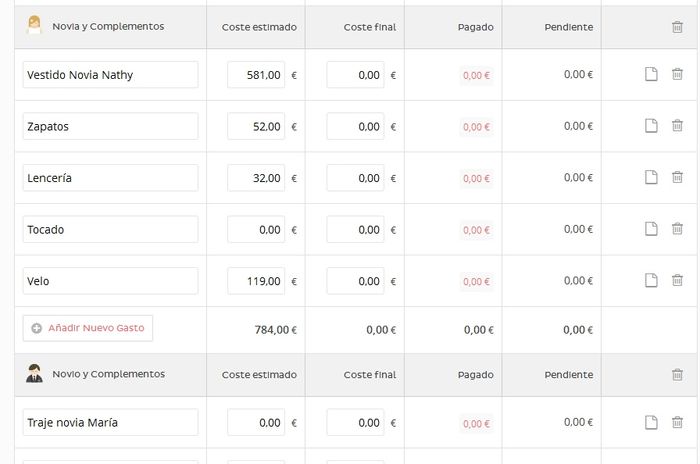Click the pagado amount for Vestido Novia Nathy
The height and width of the screenshot is (464, 700).
(x=476, y=75)
